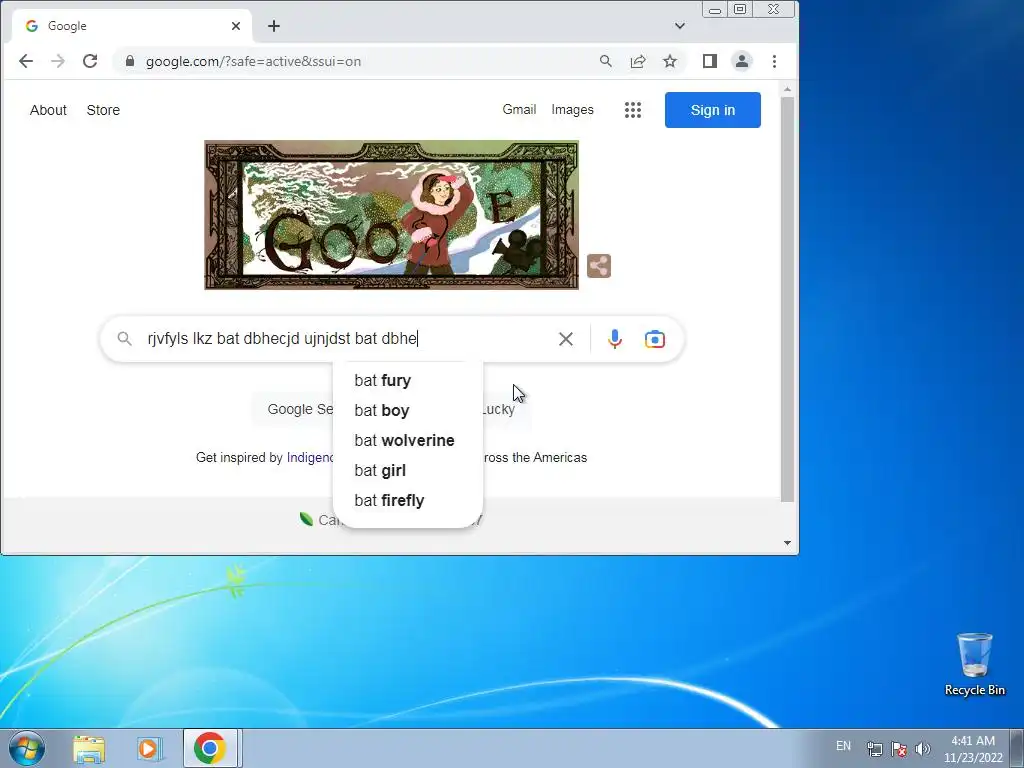Open the Images link

coord(572,110)
